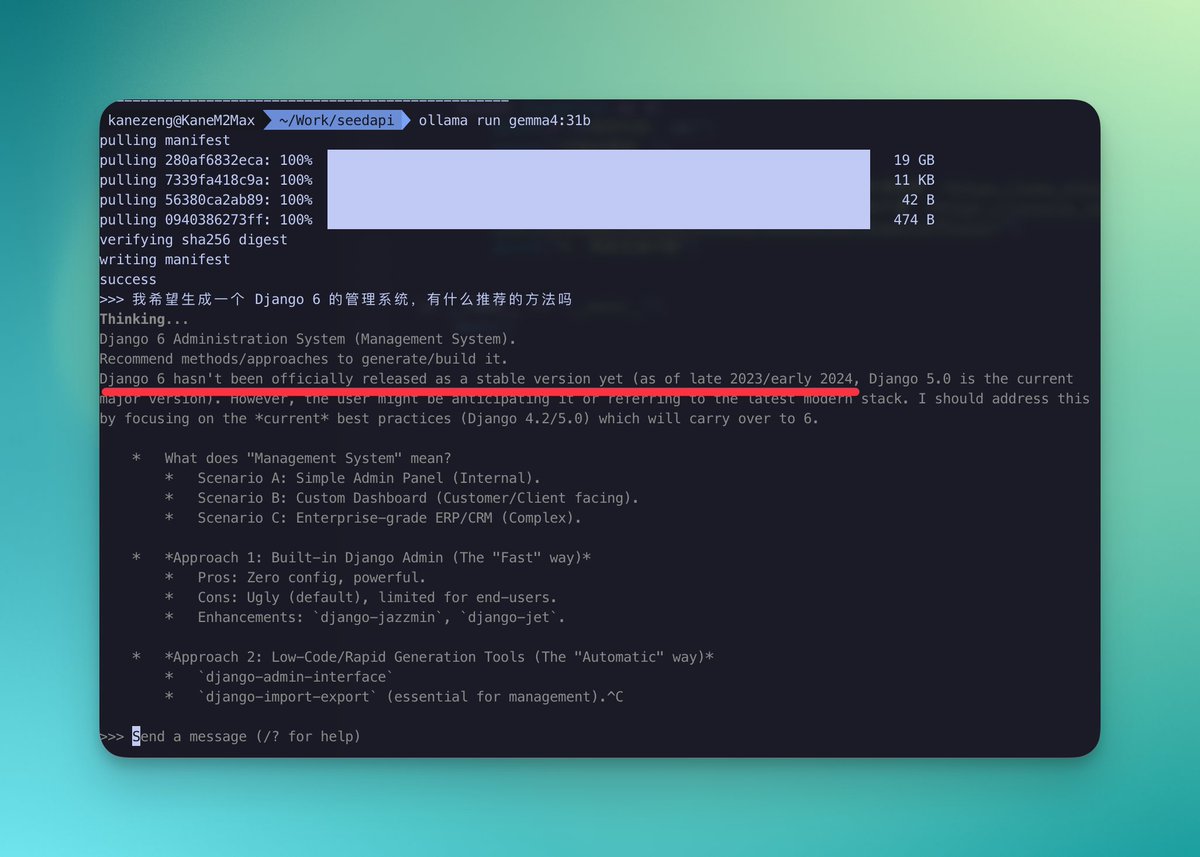Click the '42 B' size value

918,200
